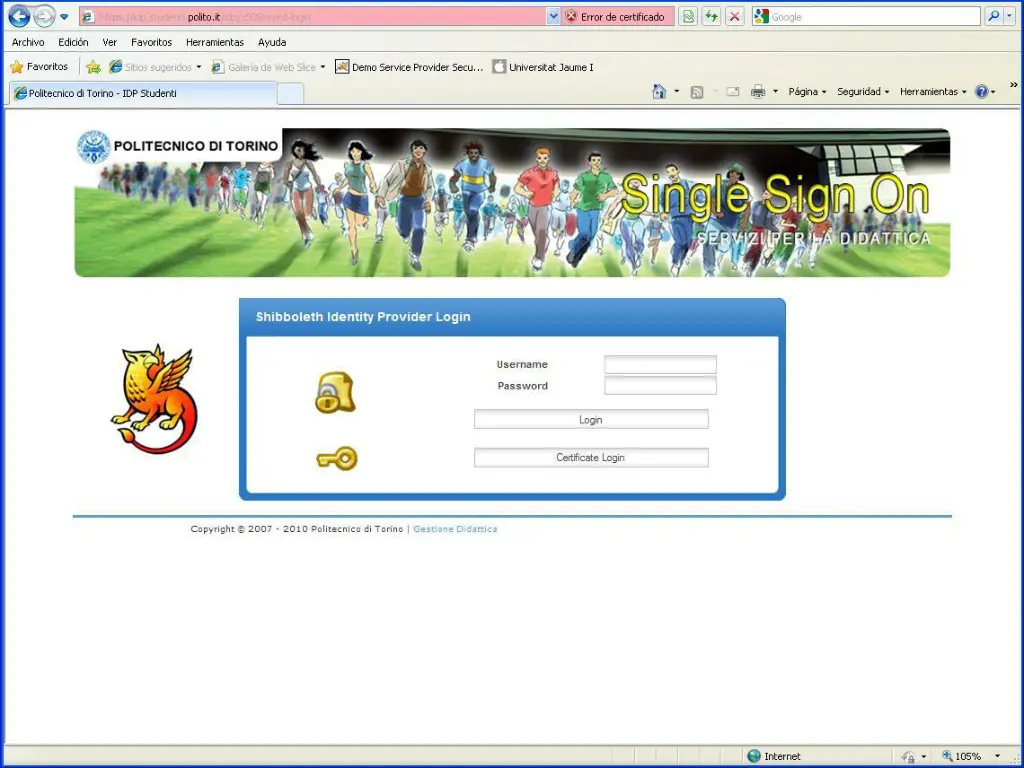Click the RSS feeds icon
Screen dimensions: 1024x768
(x=697, y=92)
